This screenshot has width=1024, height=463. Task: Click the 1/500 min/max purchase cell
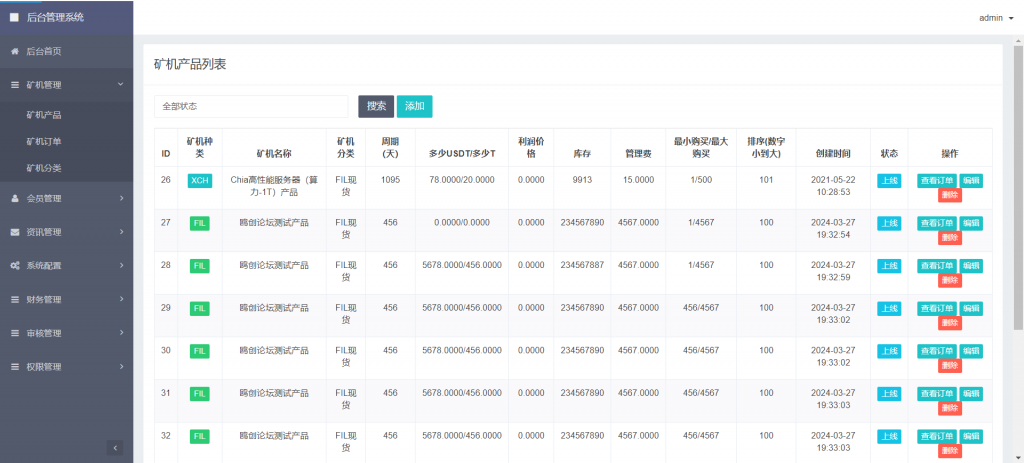(x=701, y=180)
